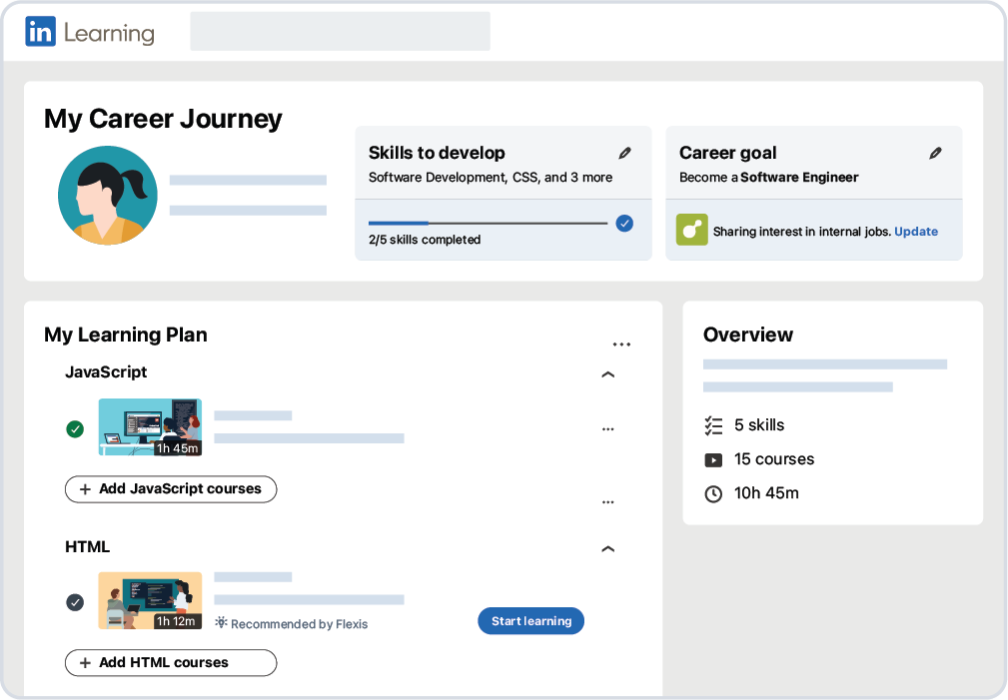The width and height of the screenshot is (1008, 700).
Task: Collapse the JavaScript section chevron
Action: (608, 374)
